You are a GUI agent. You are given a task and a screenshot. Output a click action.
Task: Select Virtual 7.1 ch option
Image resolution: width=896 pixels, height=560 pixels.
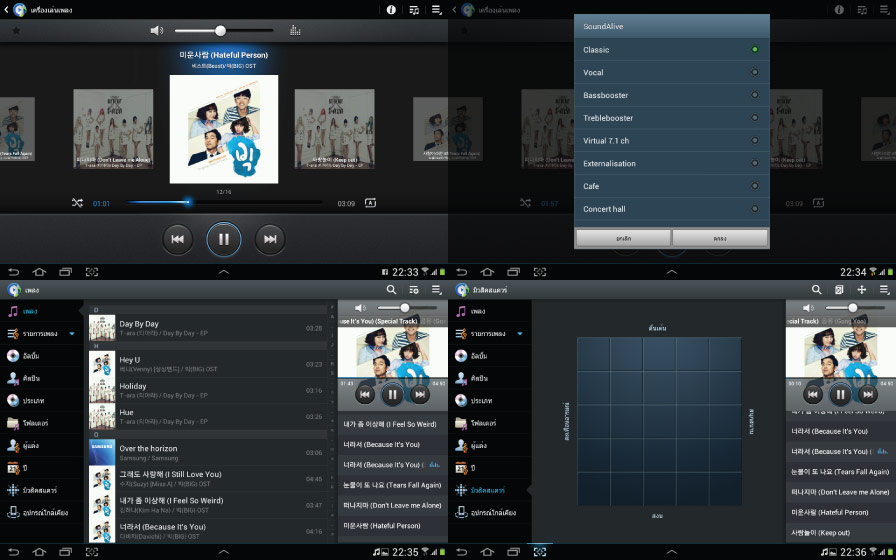click(x=671, y=141)
